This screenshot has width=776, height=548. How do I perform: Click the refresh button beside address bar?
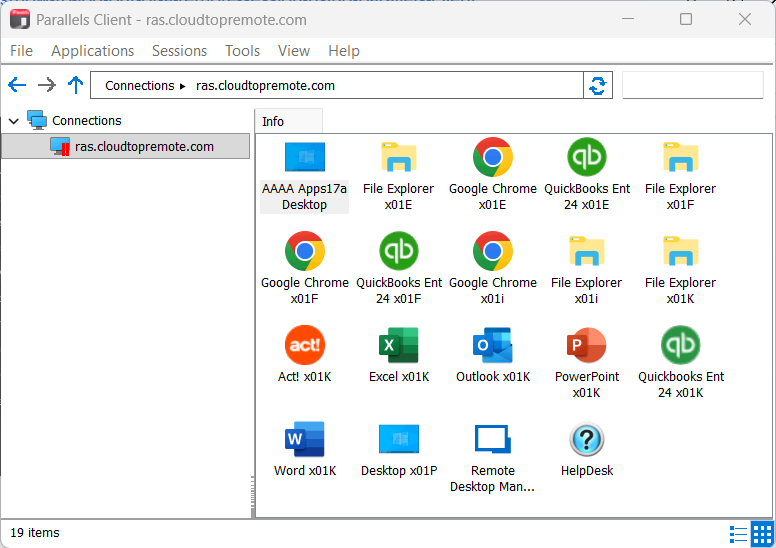click(x=598, y=86)
